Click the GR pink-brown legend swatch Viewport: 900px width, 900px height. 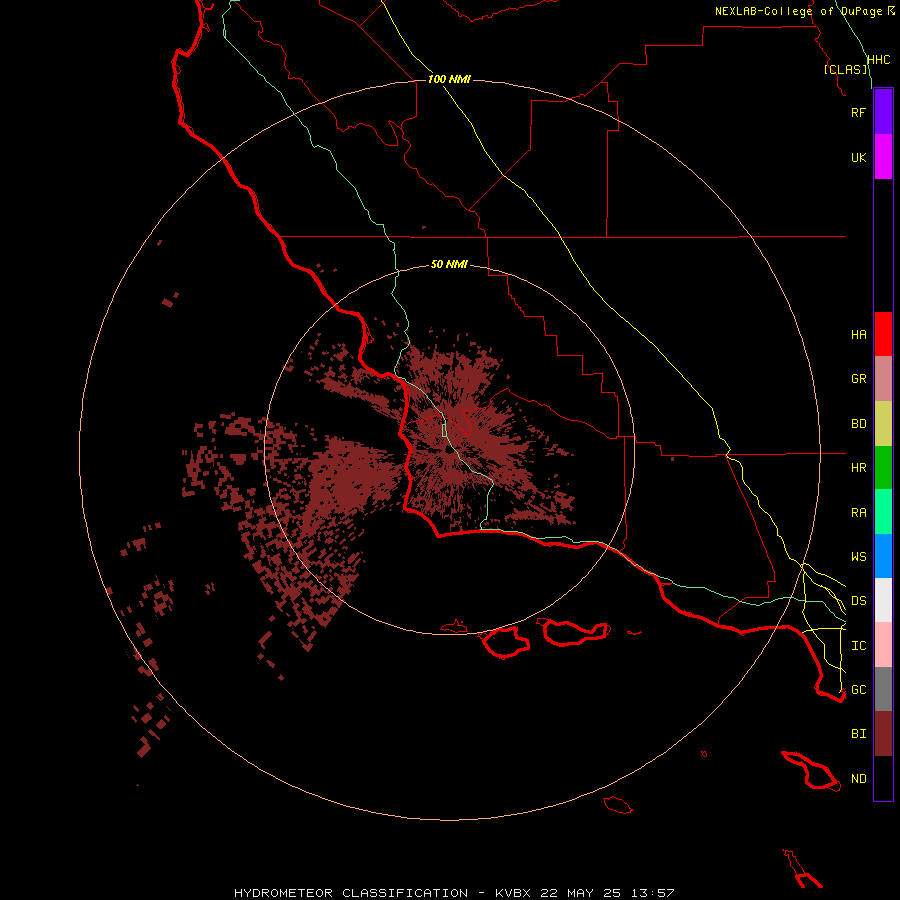point(883,379)
